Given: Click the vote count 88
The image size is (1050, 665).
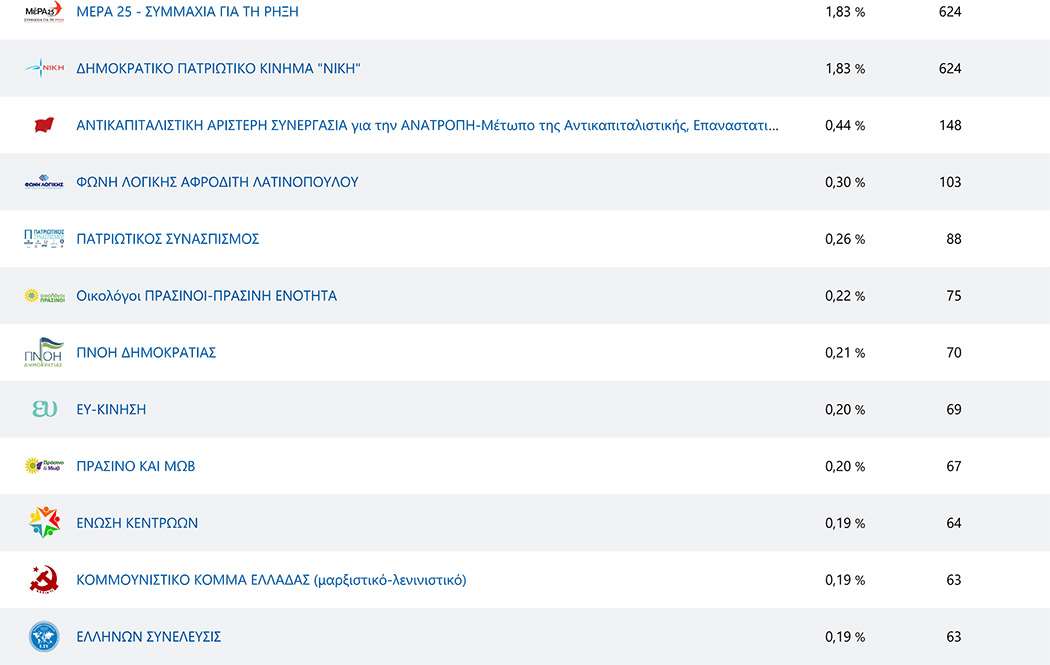Looking at the screenshot, I should [954, 239].
